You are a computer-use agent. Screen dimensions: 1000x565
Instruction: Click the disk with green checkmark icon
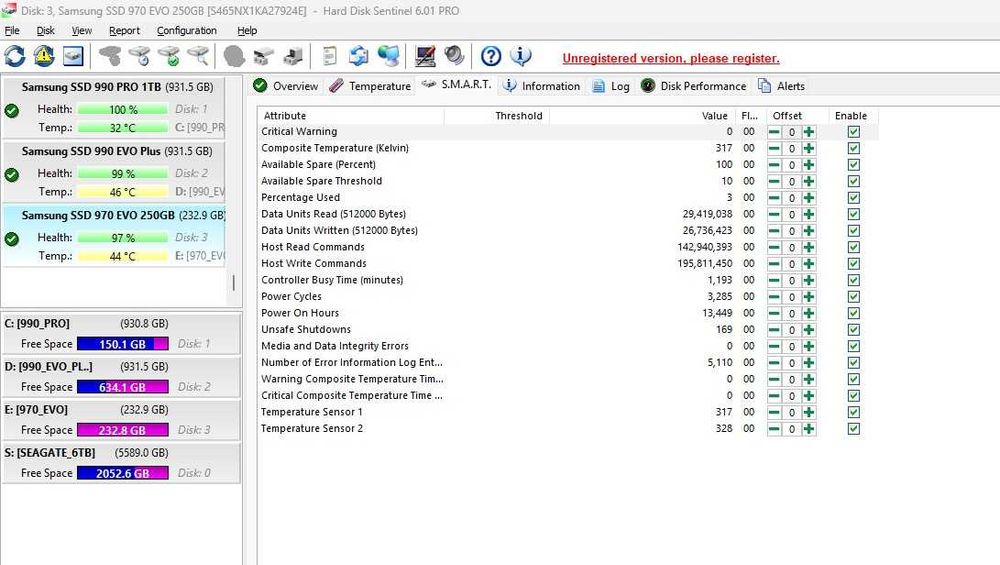point(169,57)
